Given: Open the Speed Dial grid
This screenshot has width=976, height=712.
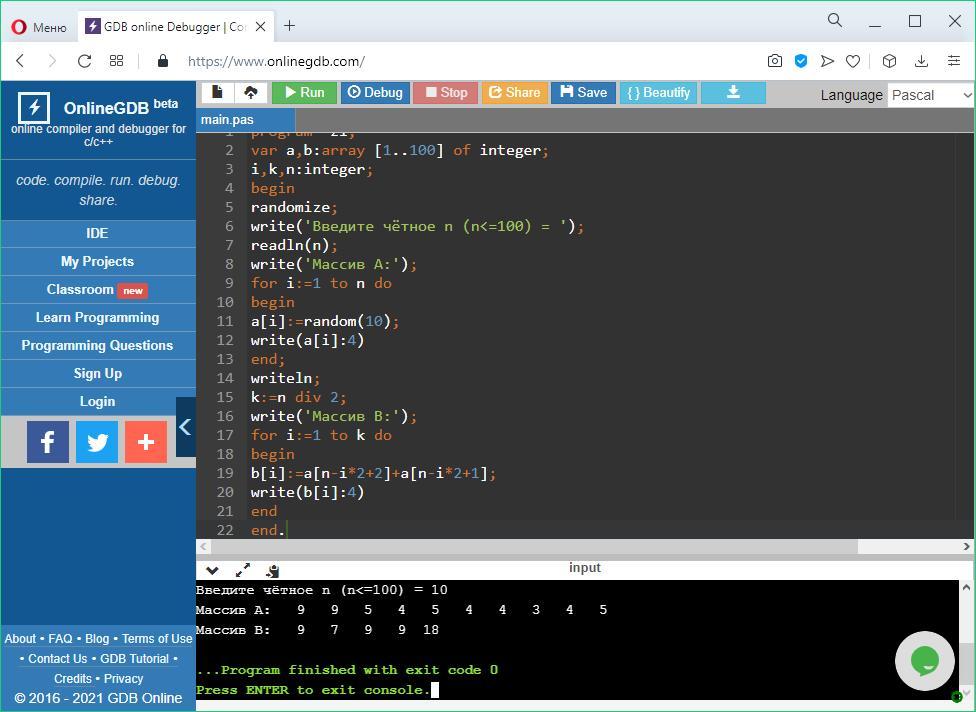Looking at the screenshot, I should coord(116,60).
